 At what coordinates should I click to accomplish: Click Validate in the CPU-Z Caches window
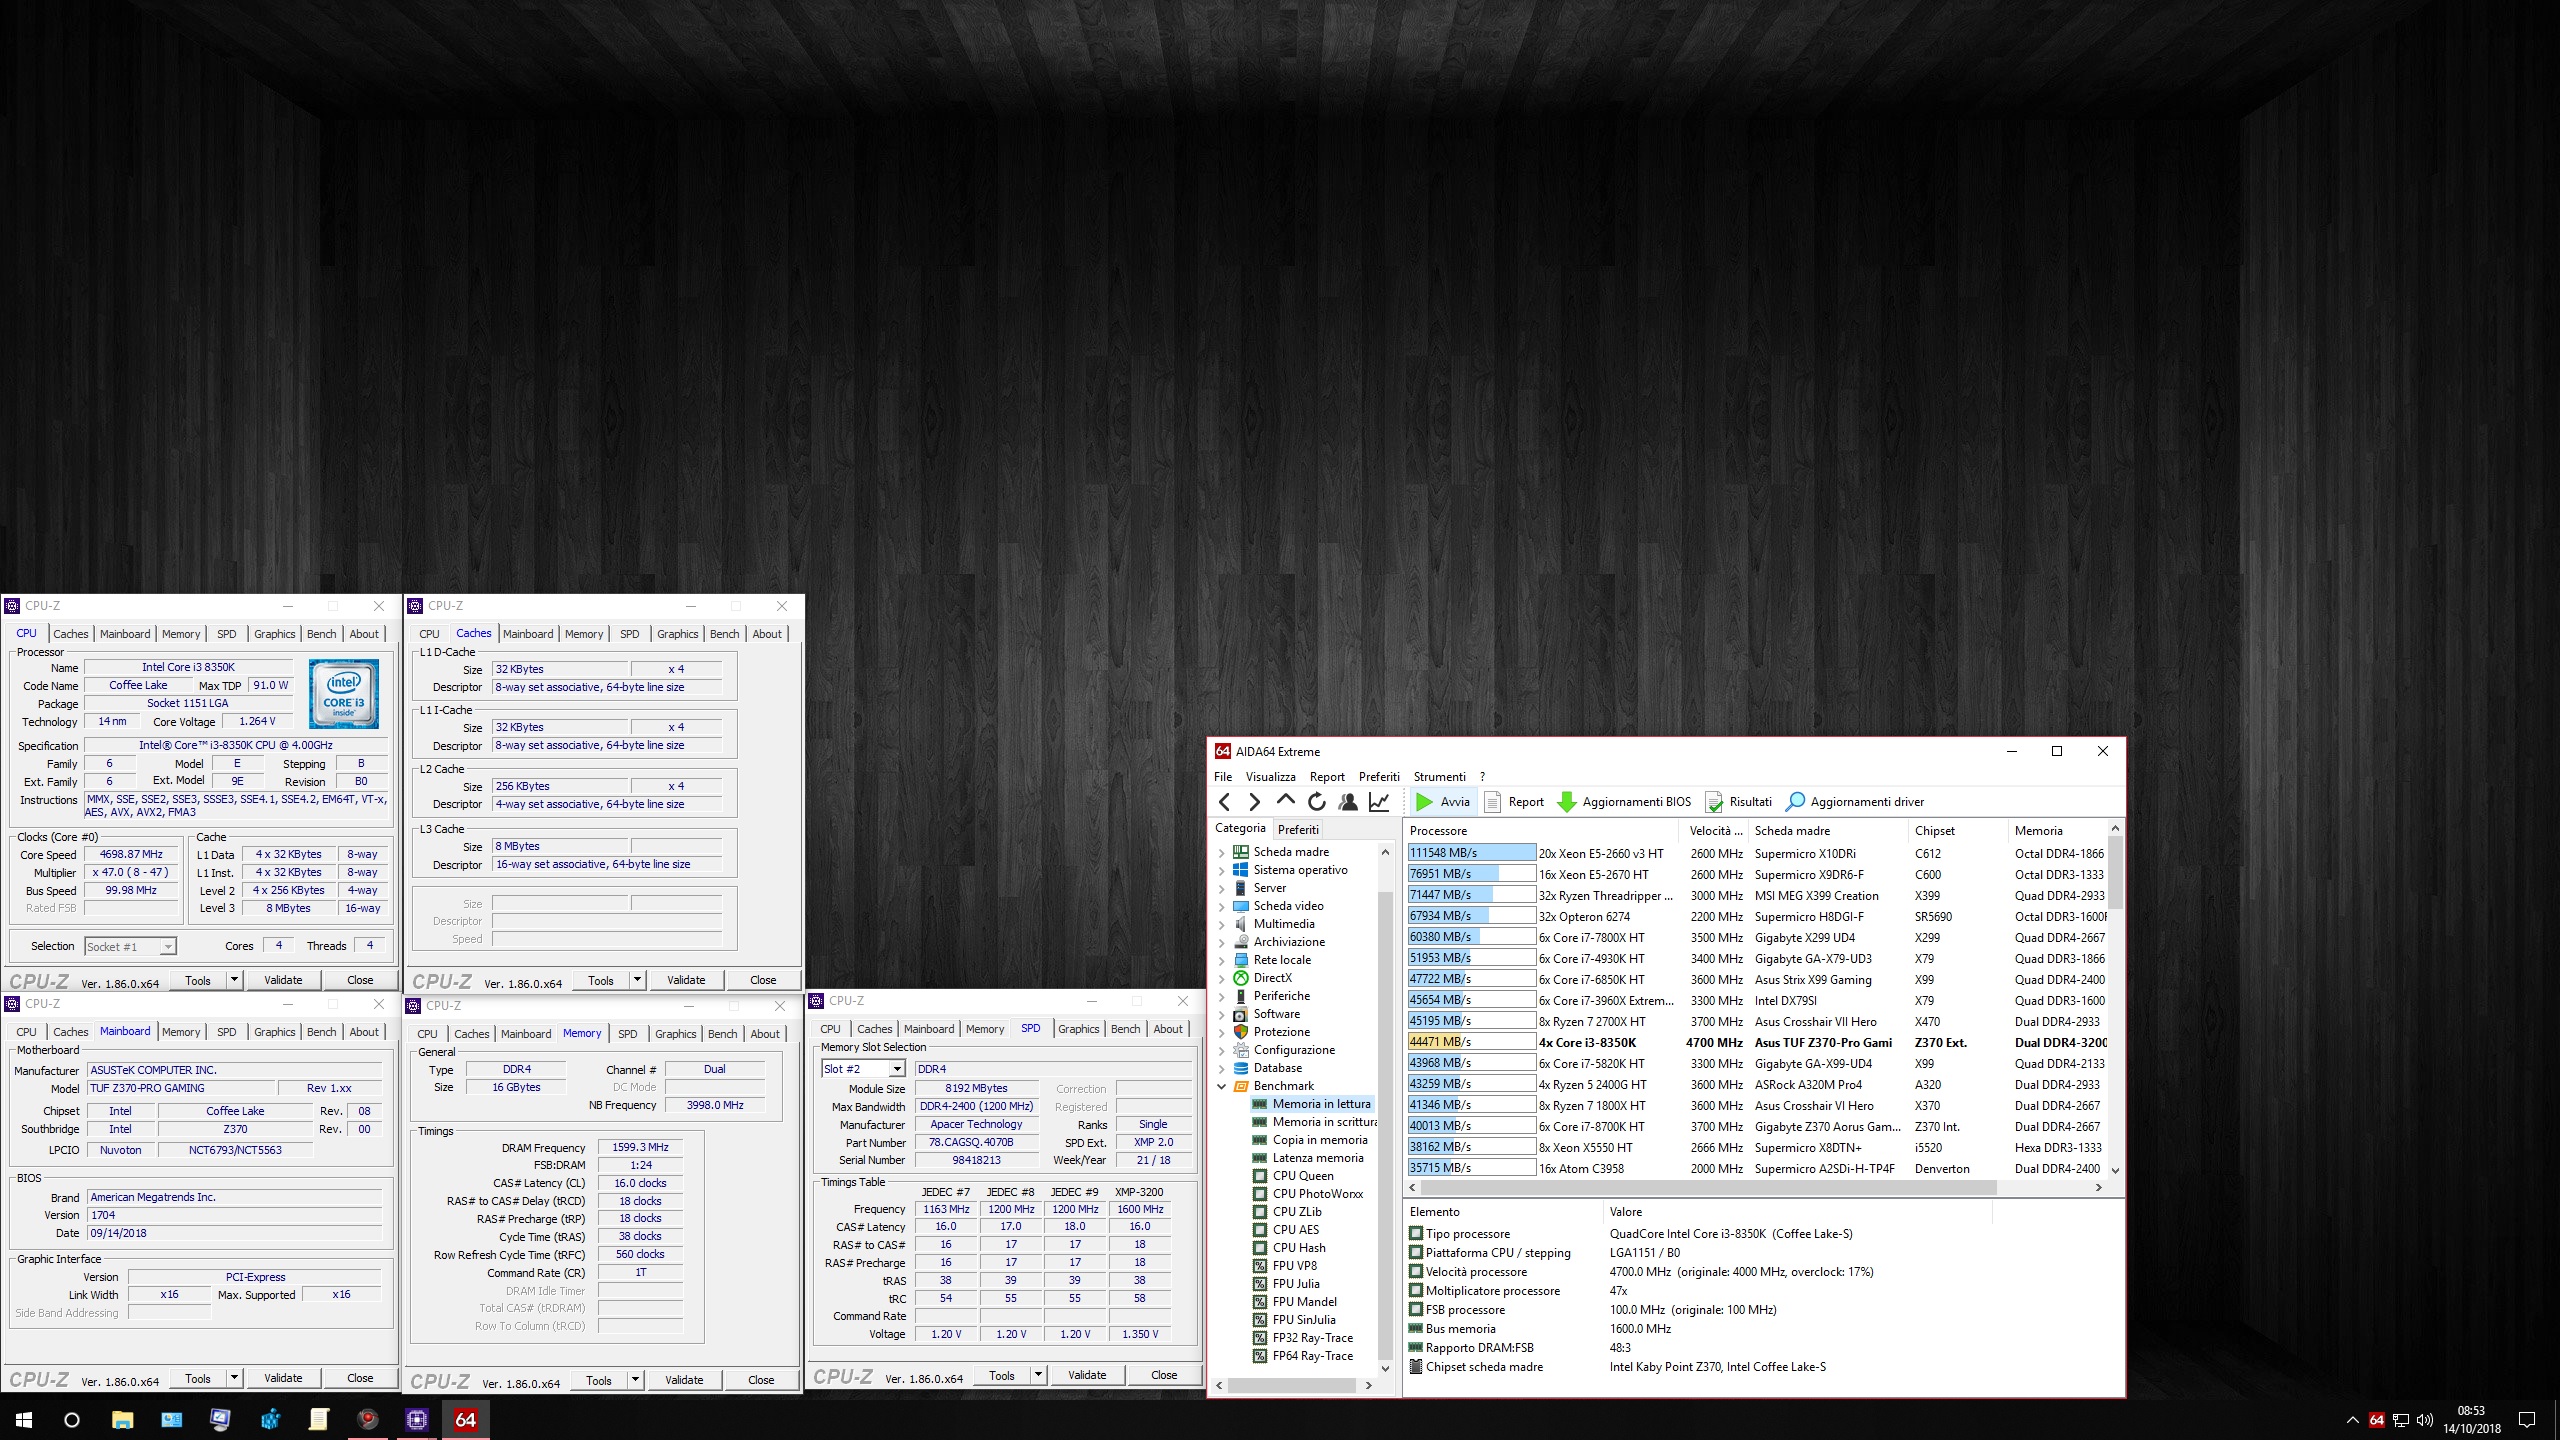click(x=686, y=980)
